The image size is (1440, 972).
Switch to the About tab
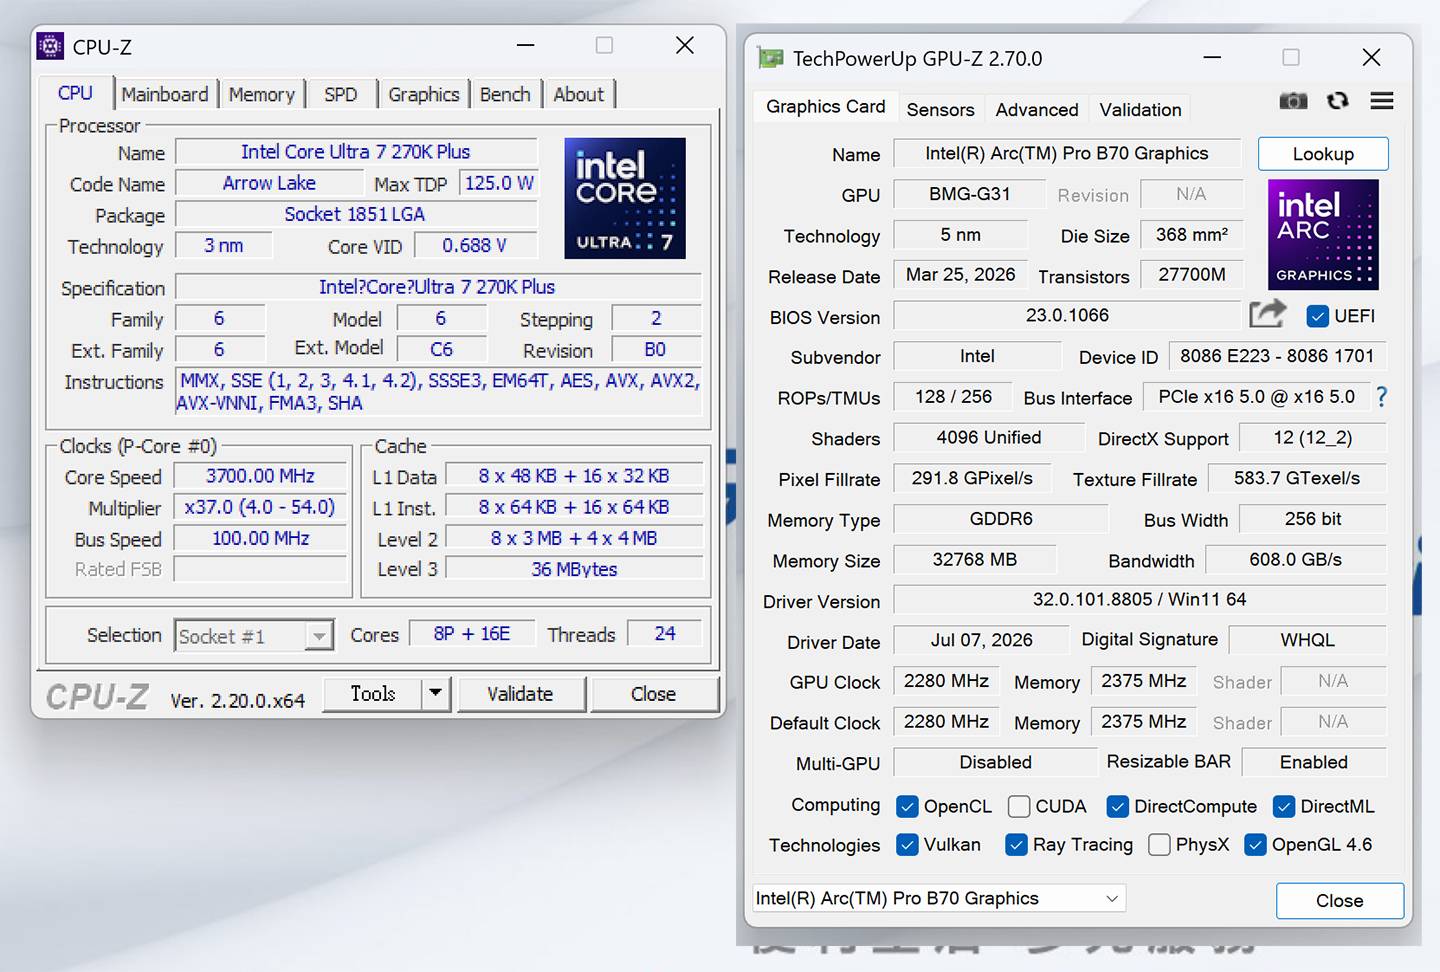pyautogui.click(x=579, y=94)
